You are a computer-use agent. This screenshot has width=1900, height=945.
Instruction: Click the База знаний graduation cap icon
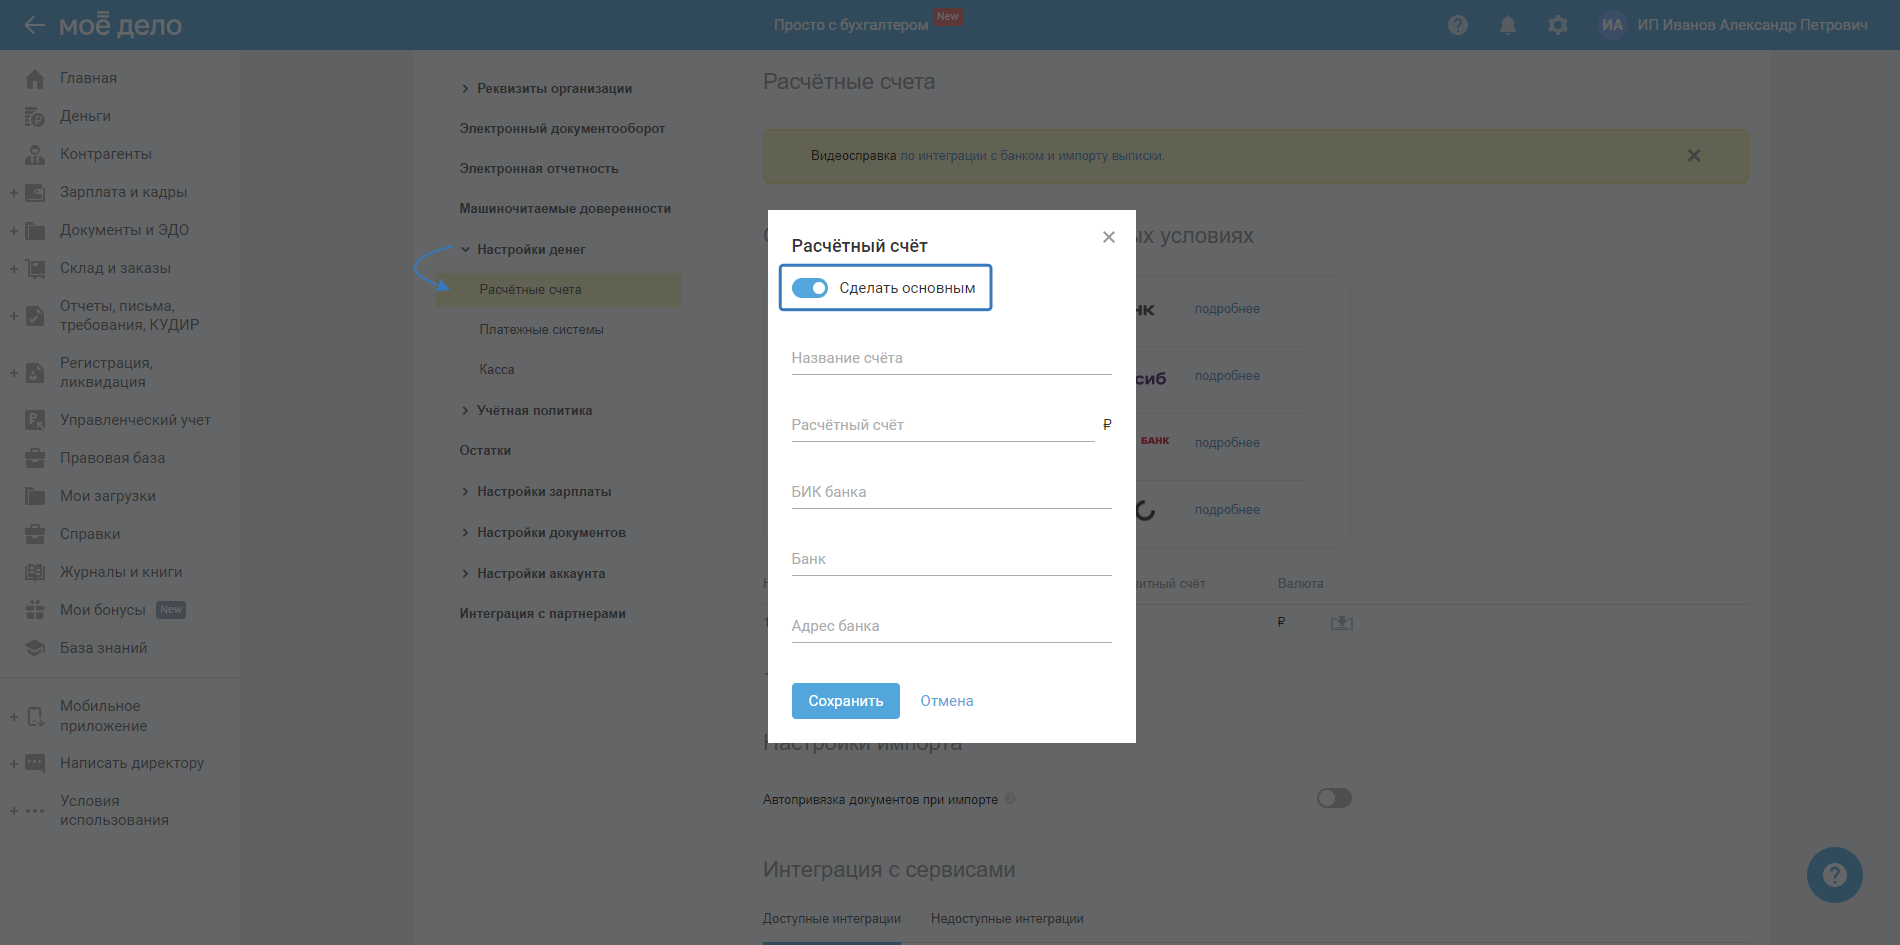(x=35, y=648)
